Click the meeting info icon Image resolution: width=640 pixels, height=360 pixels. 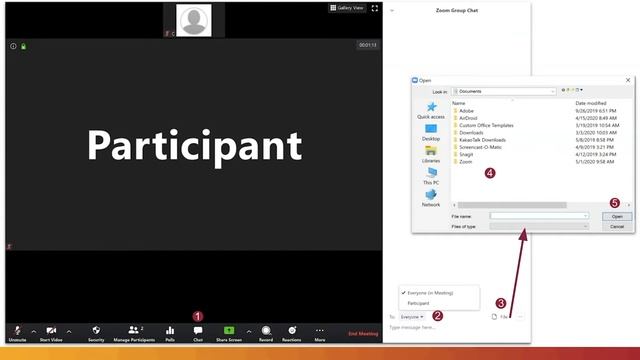pyautogui.click(x=13, y=46)
